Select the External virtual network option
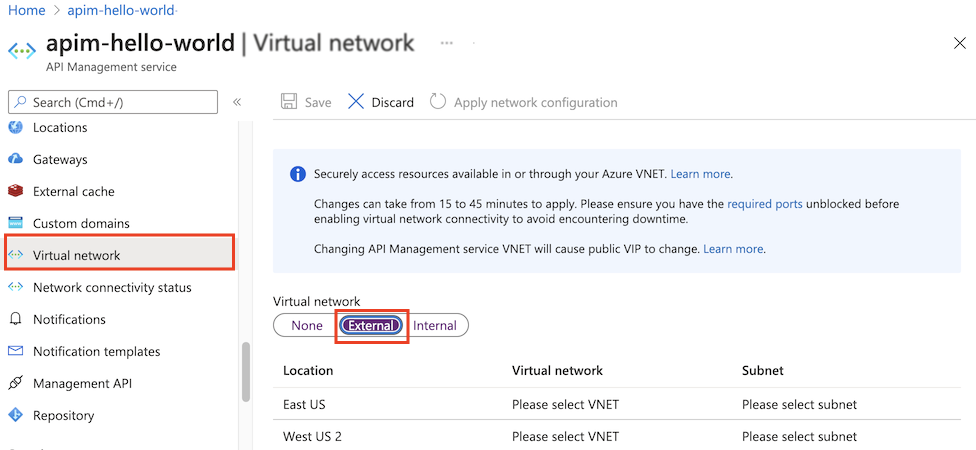Image resolution: width=976 pixels, height=450 pixels. pos(371,326)
